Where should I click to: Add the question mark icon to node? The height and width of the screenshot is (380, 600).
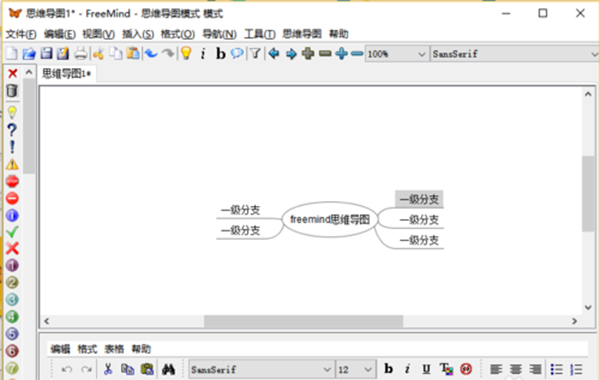pos(12,130)
